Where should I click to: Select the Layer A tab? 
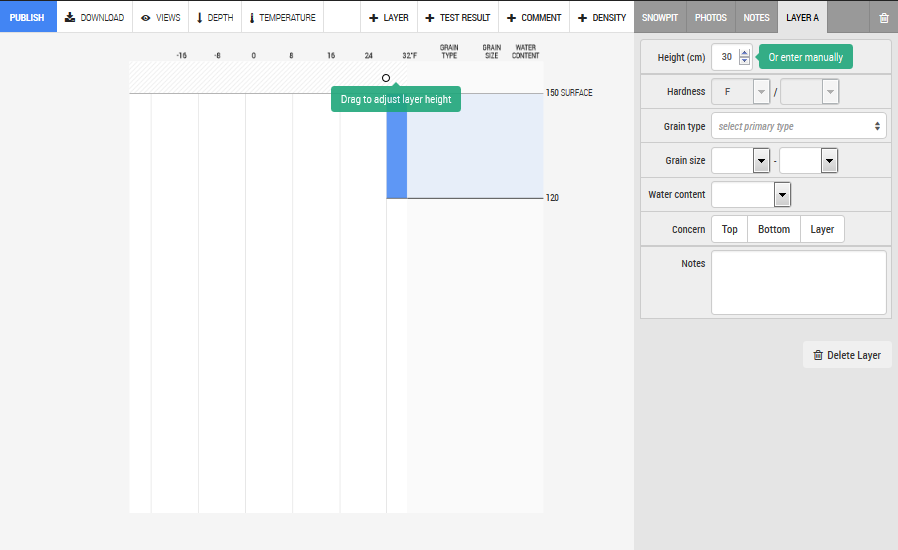(x=802, y=17)
